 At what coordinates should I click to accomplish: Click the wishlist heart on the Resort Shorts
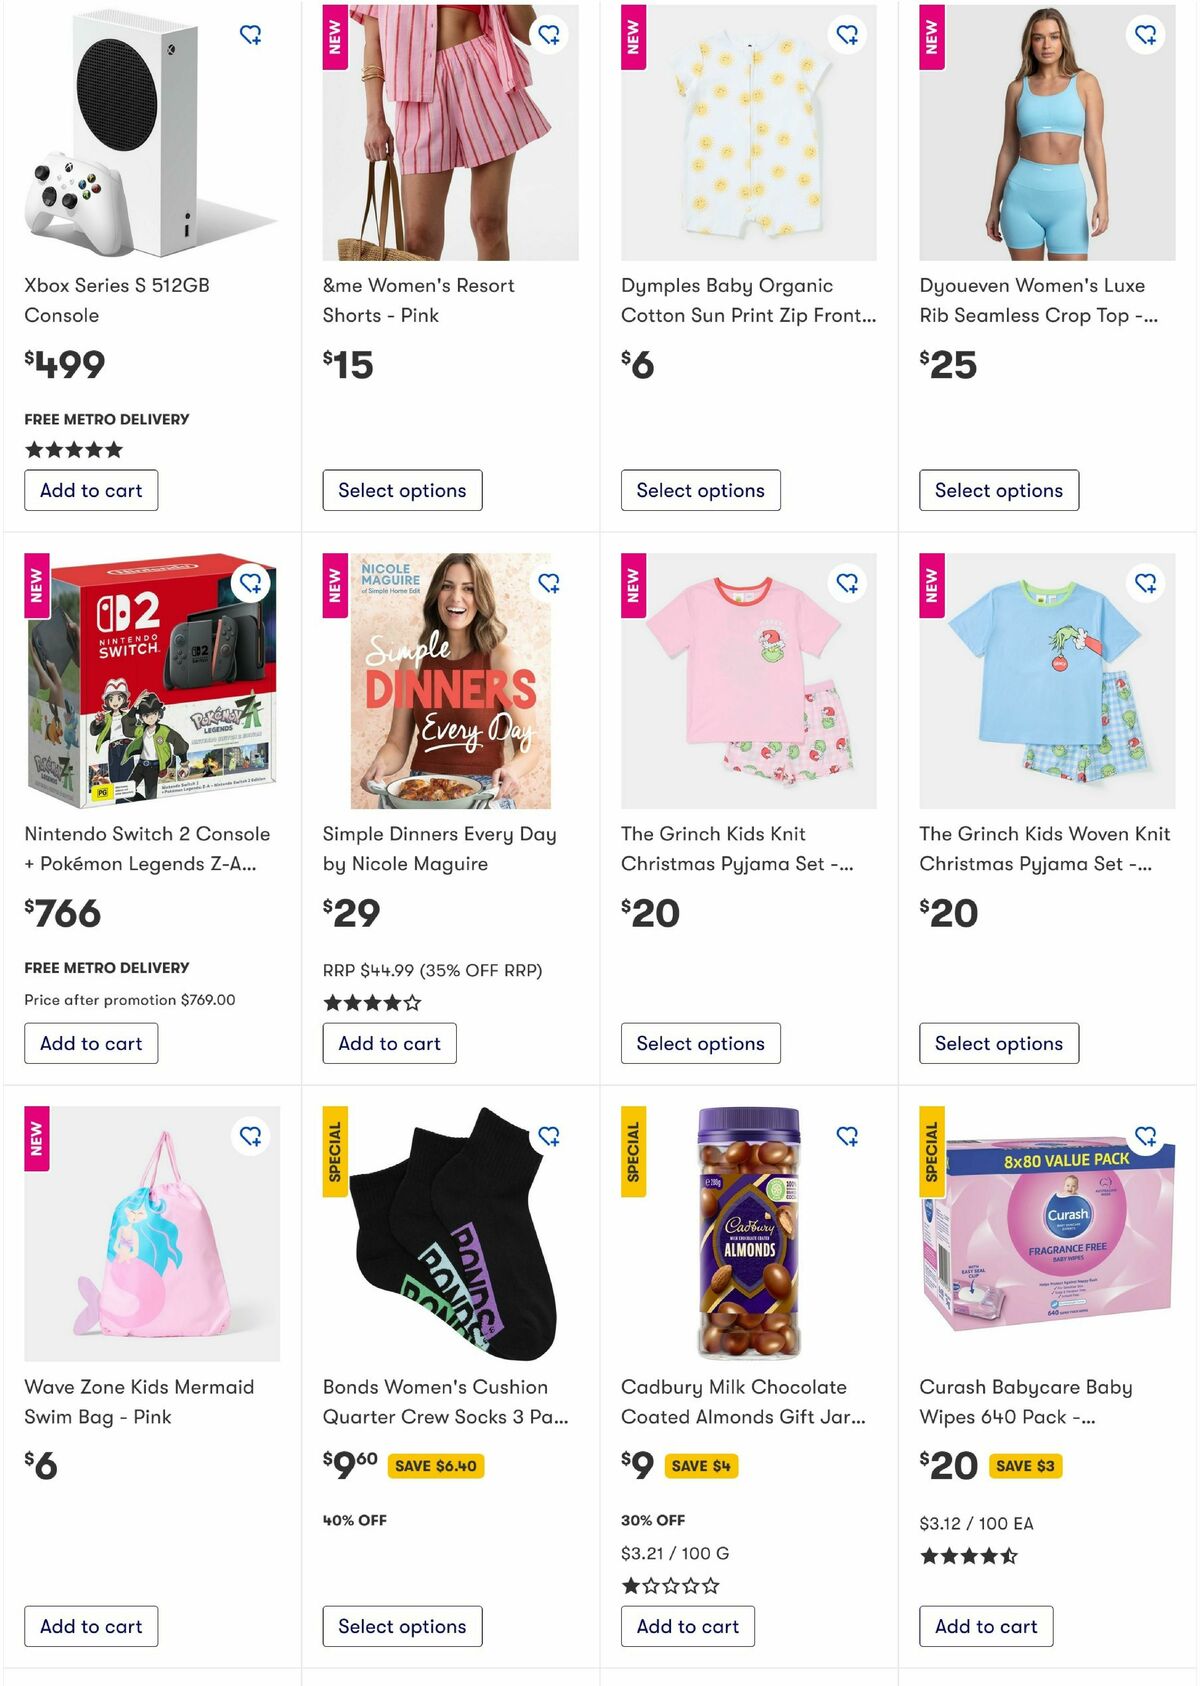(x=550, y=35)
